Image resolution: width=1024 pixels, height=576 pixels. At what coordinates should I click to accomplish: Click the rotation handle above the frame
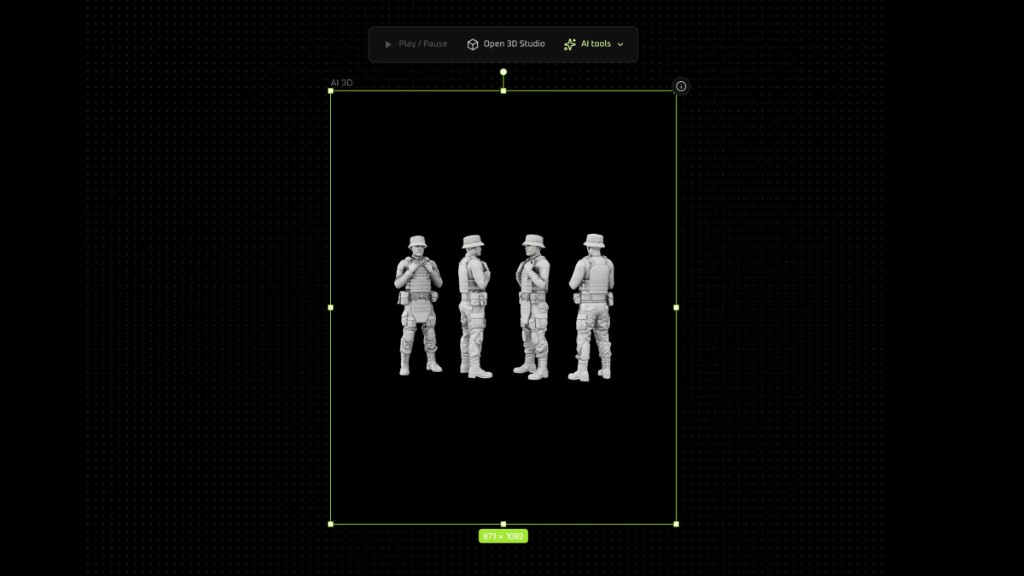(x=503, y=72)
